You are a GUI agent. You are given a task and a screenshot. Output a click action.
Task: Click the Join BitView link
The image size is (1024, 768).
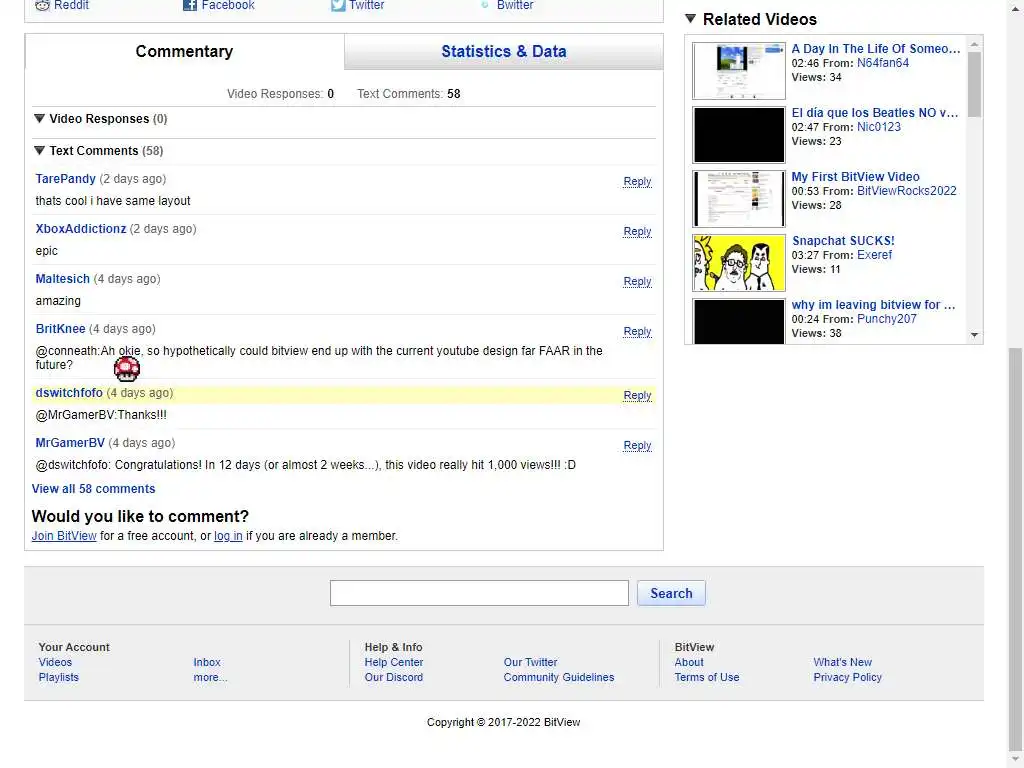(x=64, y=536)
